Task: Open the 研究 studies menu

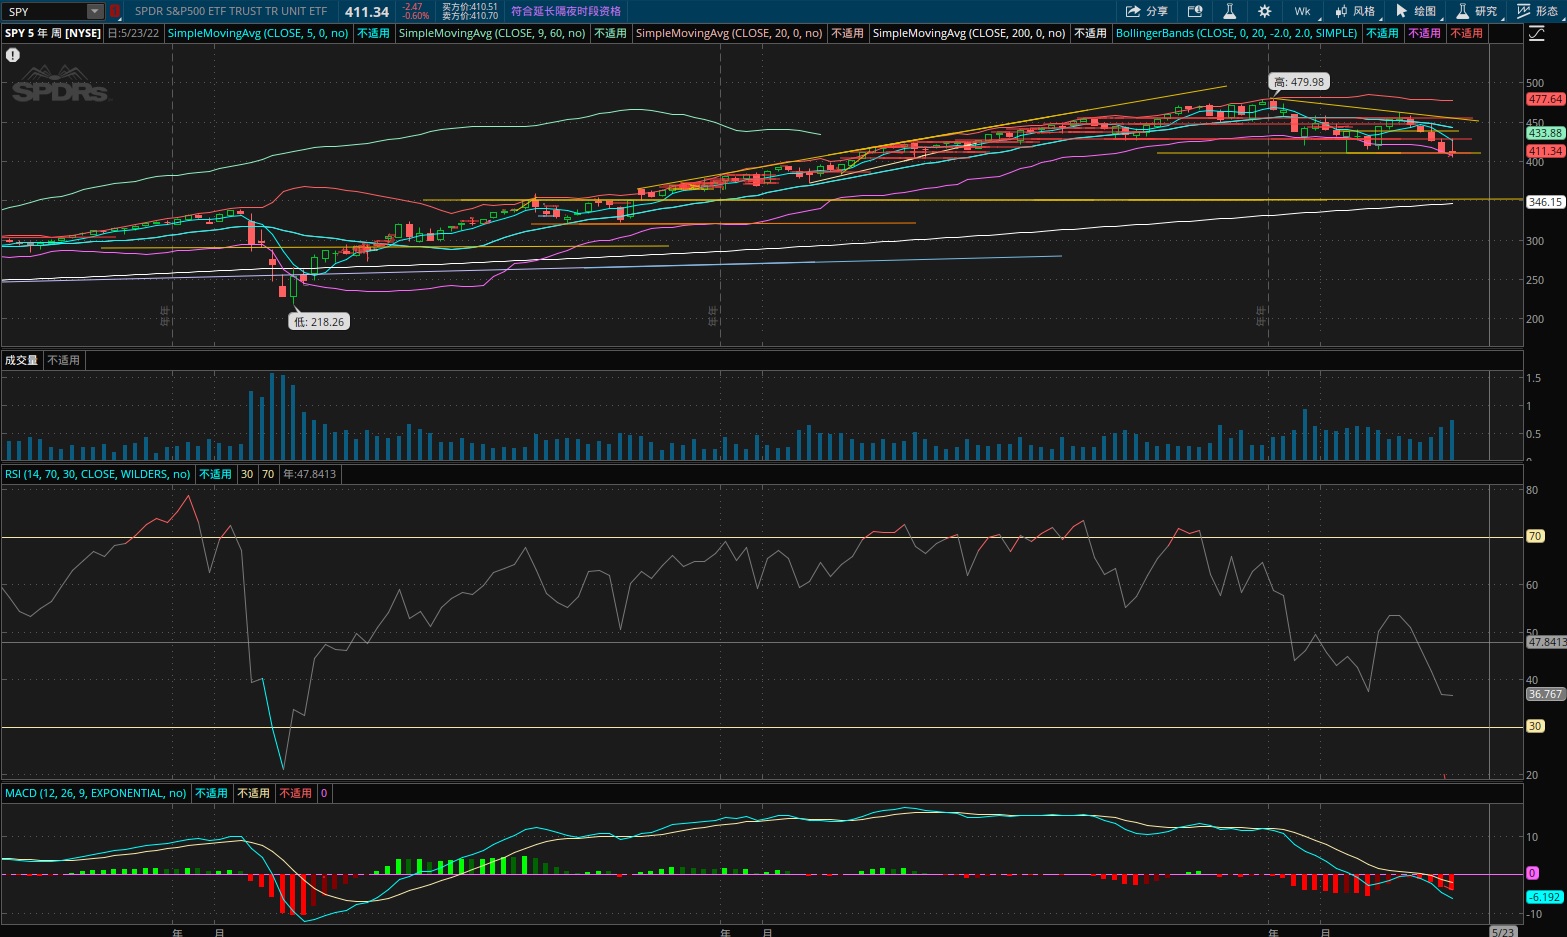Action: click(x=1477, y=11)
